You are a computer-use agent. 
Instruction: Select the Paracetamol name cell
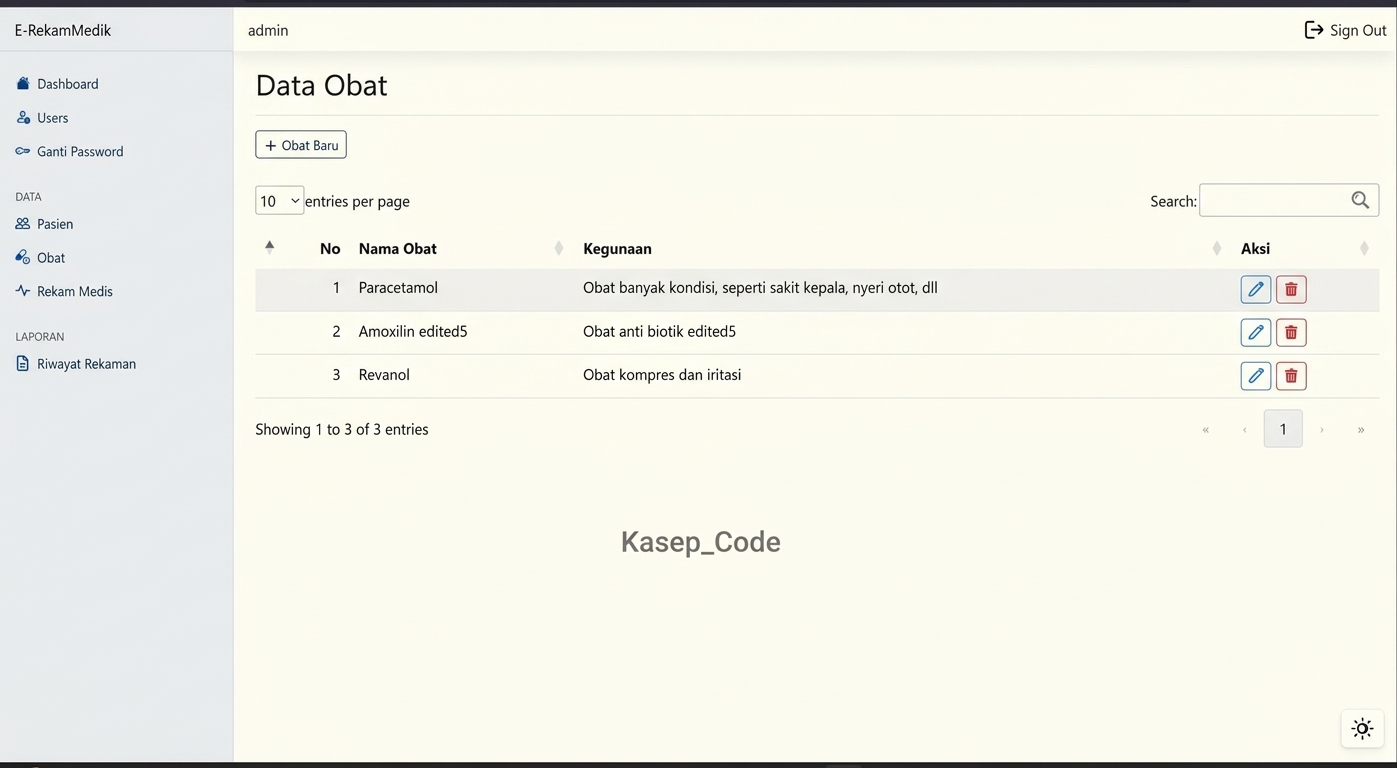(398, 288)
